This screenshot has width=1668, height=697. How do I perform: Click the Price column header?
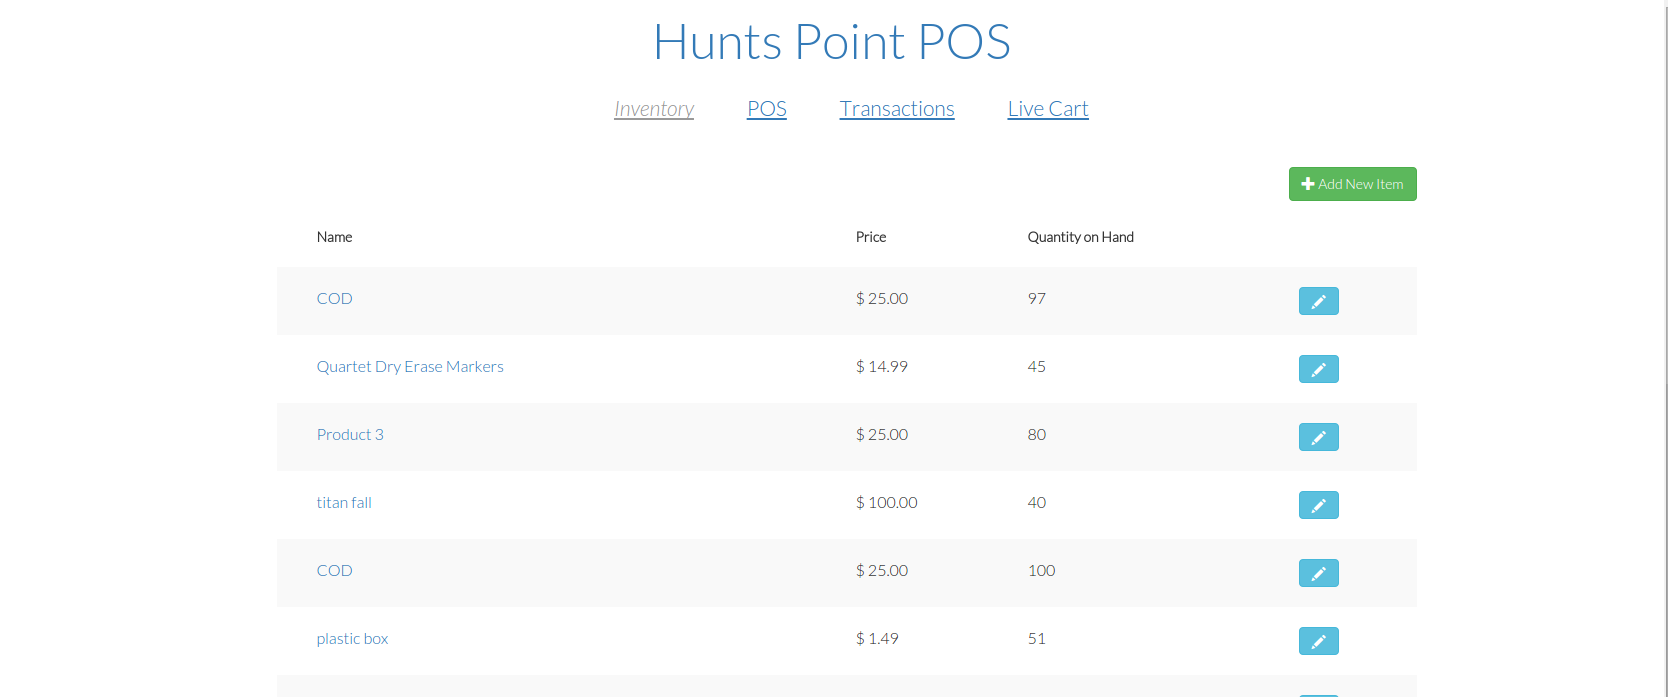(871, 237)
